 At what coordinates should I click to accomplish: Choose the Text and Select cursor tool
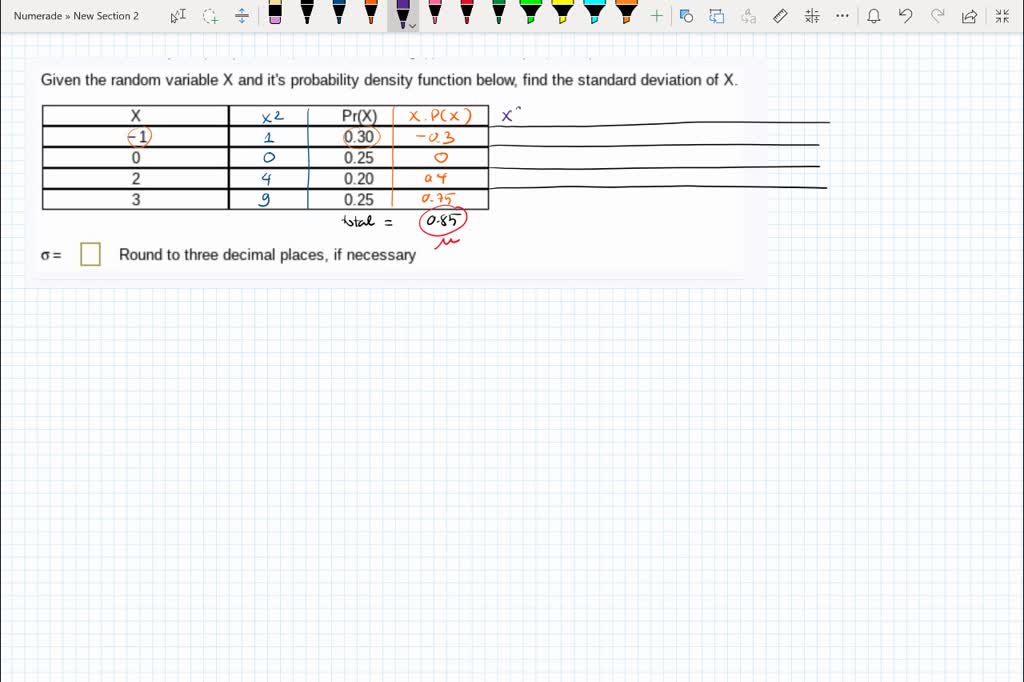(178, 15)
